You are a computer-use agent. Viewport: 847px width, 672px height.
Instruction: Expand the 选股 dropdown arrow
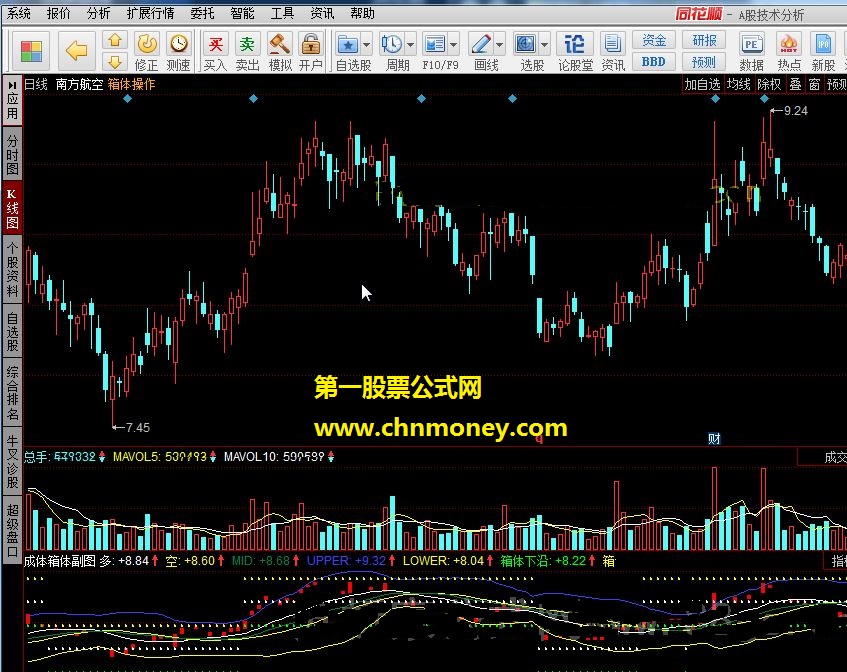click(544, 44)
